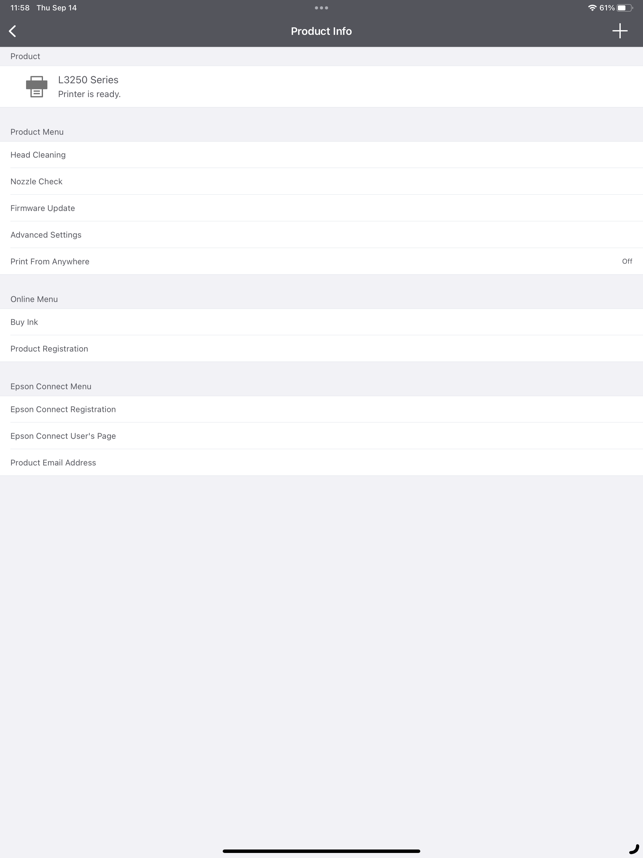Open Product Registration
This screenshot has height=858, width=643.
(321, 349)
